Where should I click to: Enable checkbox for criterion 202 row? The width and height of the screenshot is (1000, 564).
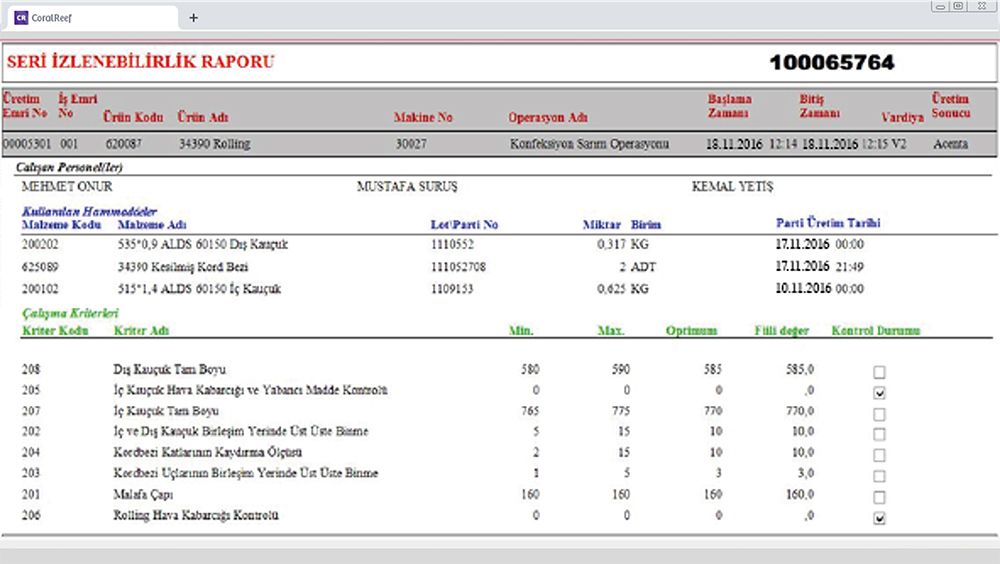(x=879, y=435)
